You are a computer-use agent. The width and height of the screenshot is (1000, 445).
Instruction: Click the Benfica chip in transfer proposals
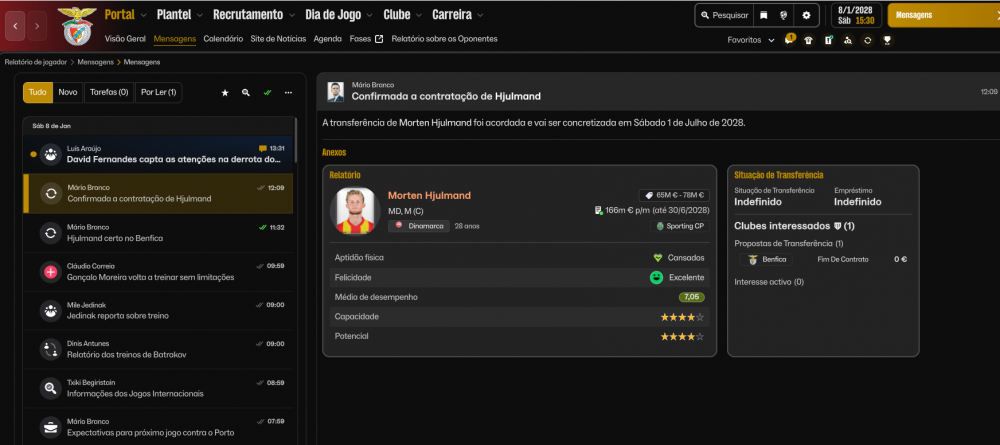coord(766,259)
